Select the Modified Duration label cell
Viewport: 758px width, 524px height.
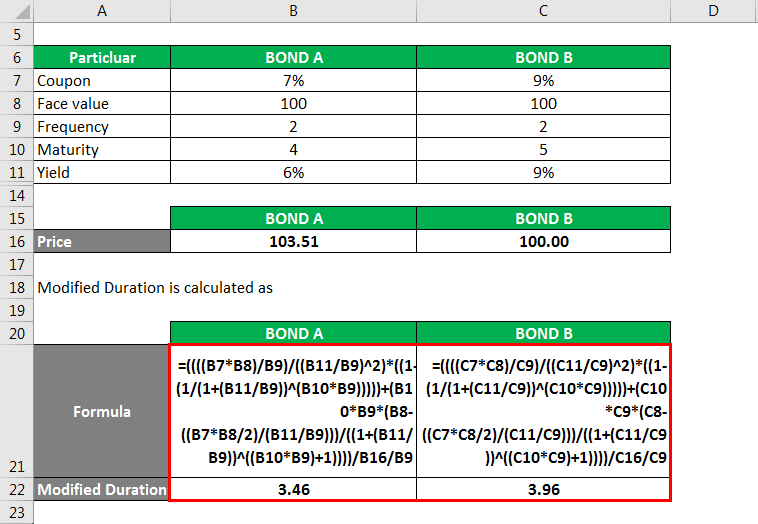click(102, 489)
